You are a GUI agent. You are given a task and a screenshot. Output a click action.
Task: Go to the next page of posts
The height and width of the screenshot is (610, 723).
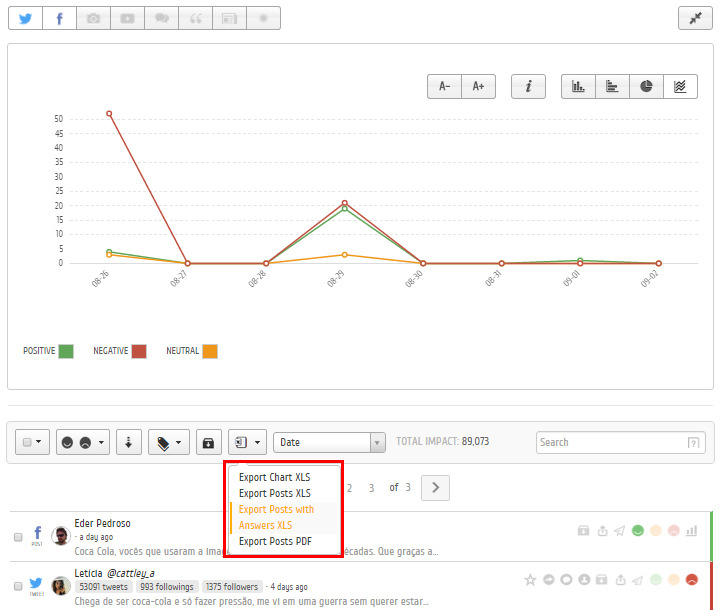point(436,487)
